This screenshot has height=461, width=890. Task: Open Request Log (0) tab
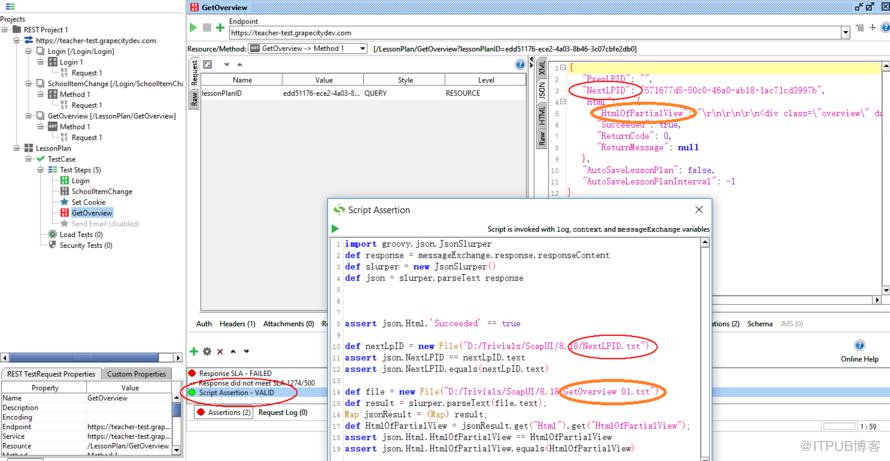(283, 413)
